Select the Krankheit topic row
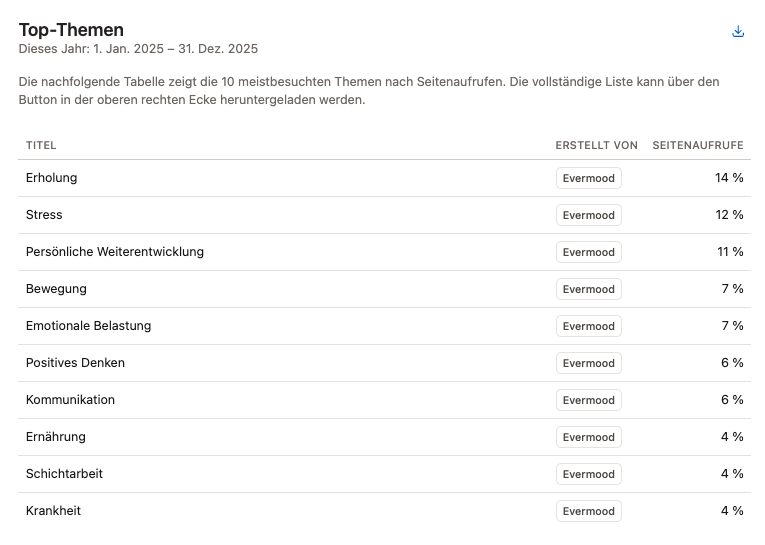Image resolution: width=765 pixels, height=545 pixels. click(x=53, y=511)
